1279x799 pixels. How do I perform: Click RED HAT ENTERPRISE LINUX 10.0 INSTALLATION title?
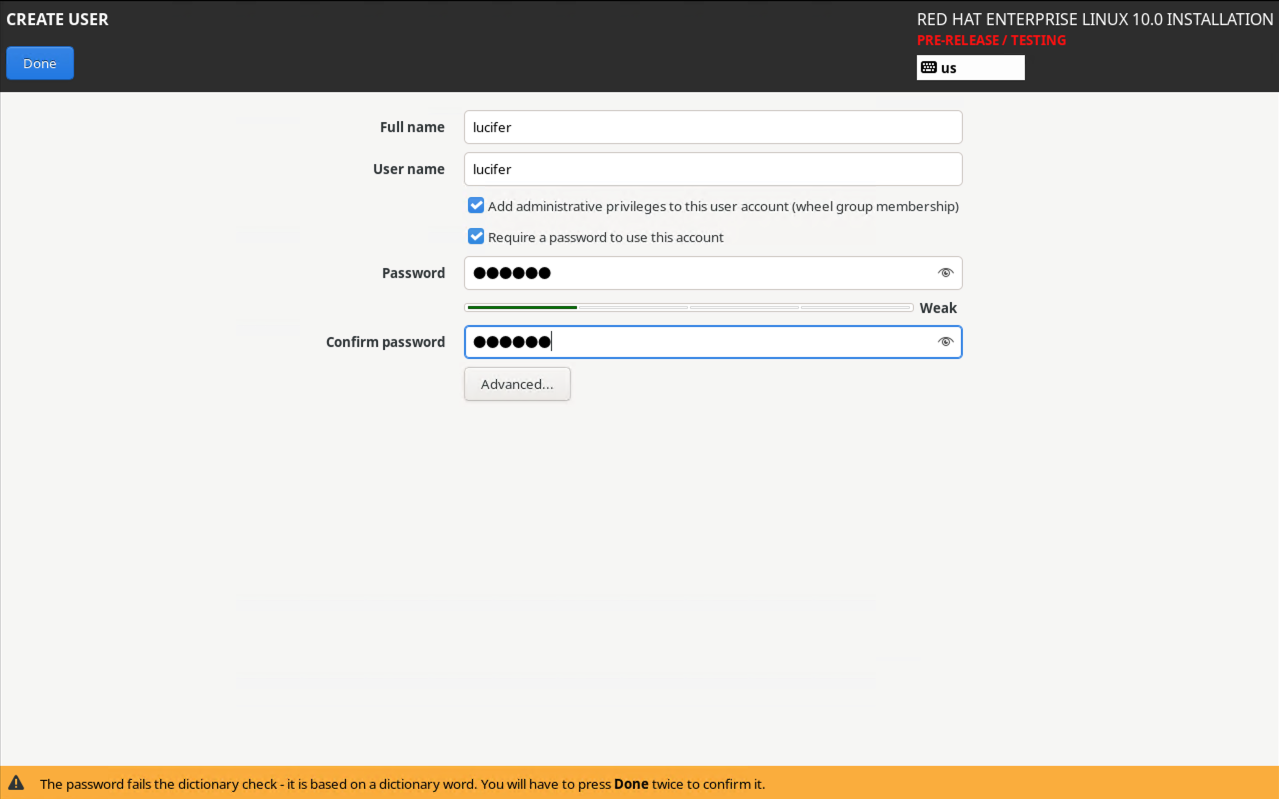pos(1095,19)
